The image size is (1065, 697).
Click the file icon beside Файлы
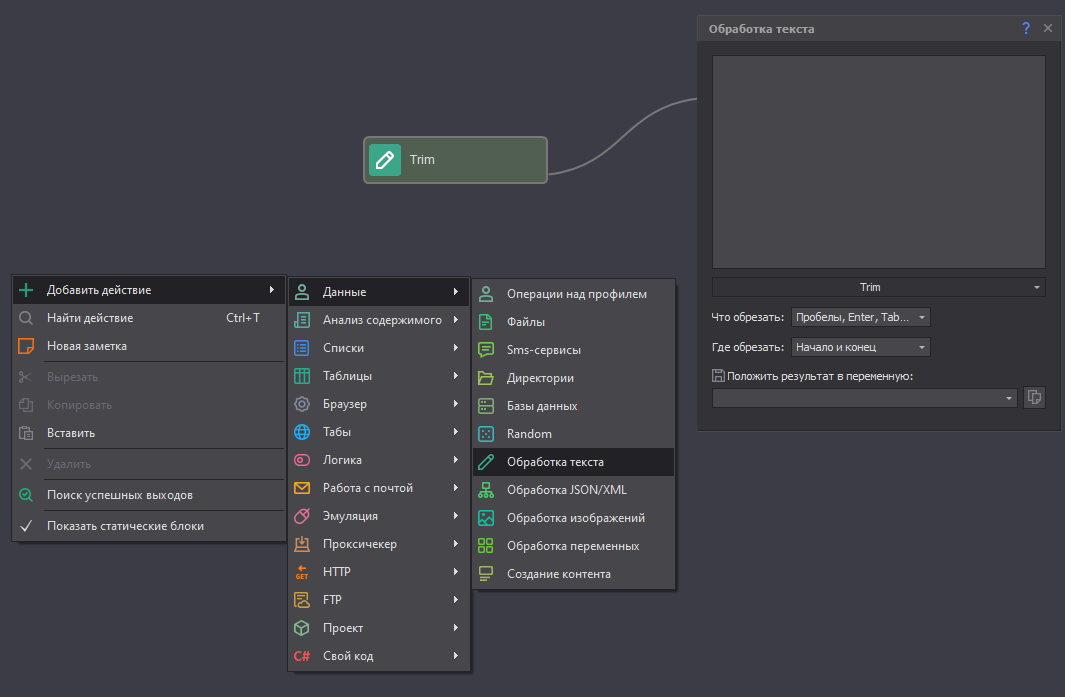pyautogui.click(x=486, y=322)
